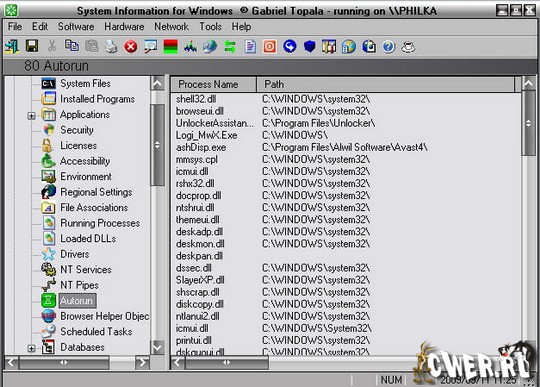Open the Software menu
This screenshot has height=387, width=540.
[x=76, y=27]
